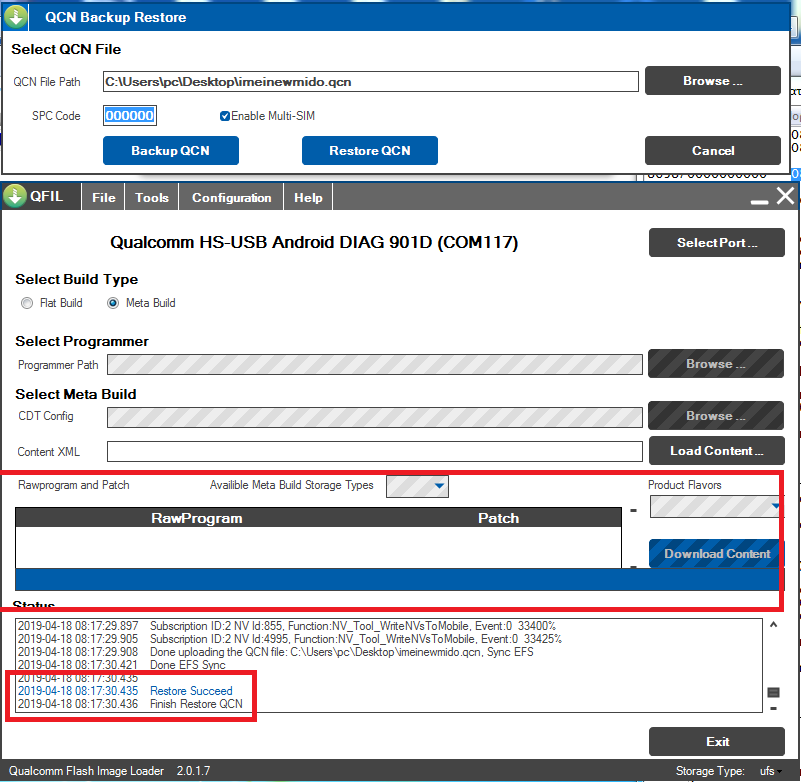
Task: Open the Storage Type ufs dropdown
Action: point(778,771)
